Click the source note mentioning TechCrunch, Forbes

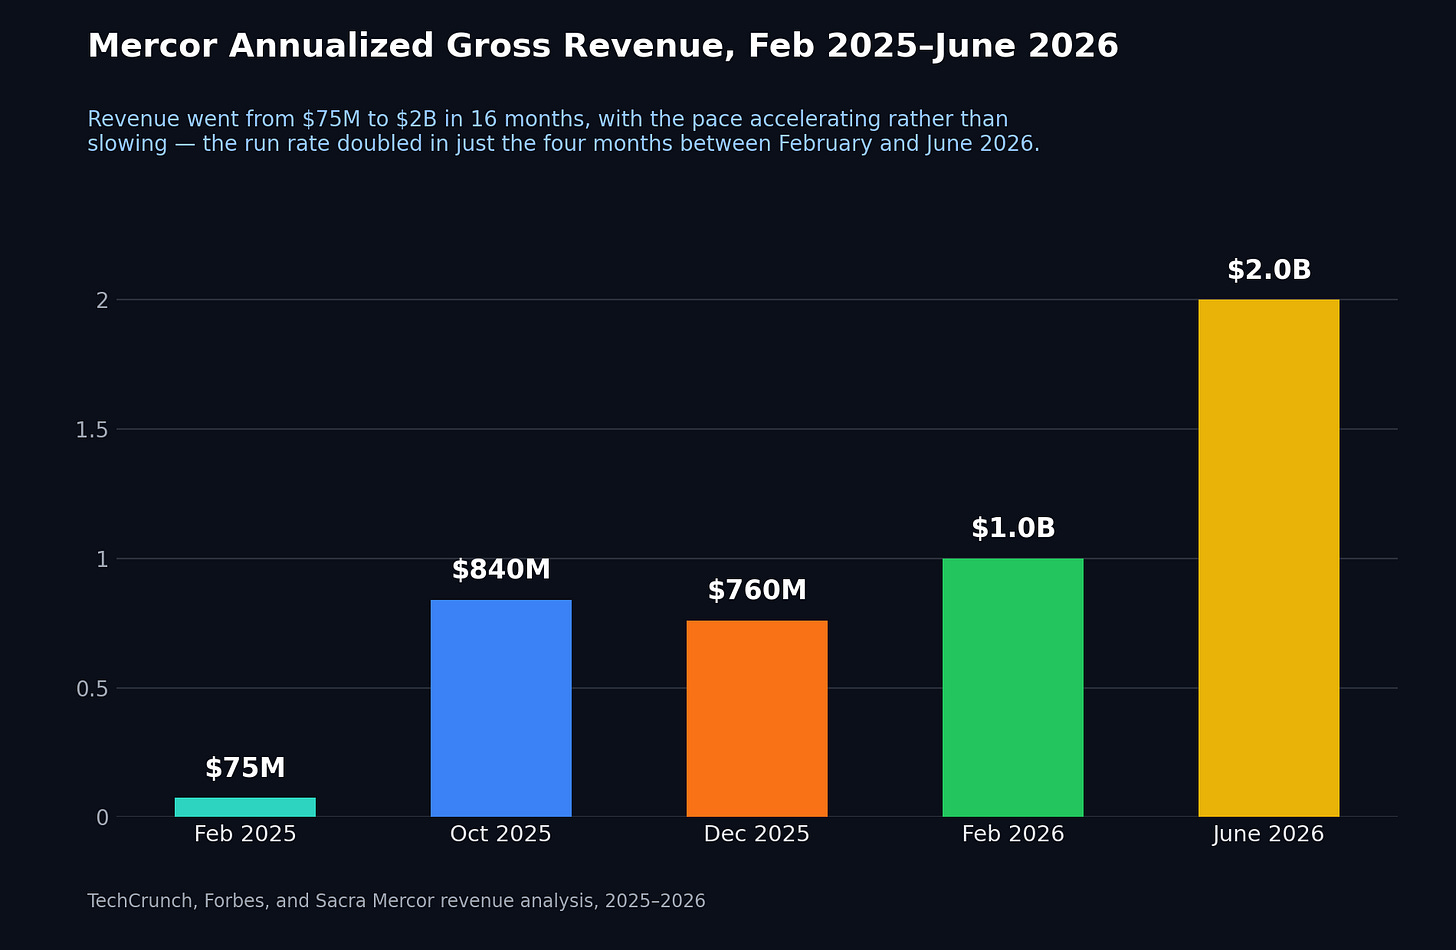pos(396,901)
